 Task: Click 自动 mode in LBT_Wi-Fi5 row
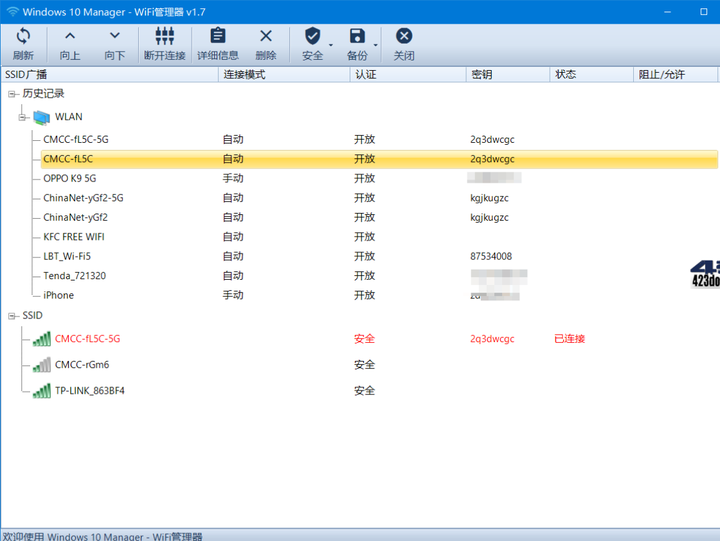233,256
